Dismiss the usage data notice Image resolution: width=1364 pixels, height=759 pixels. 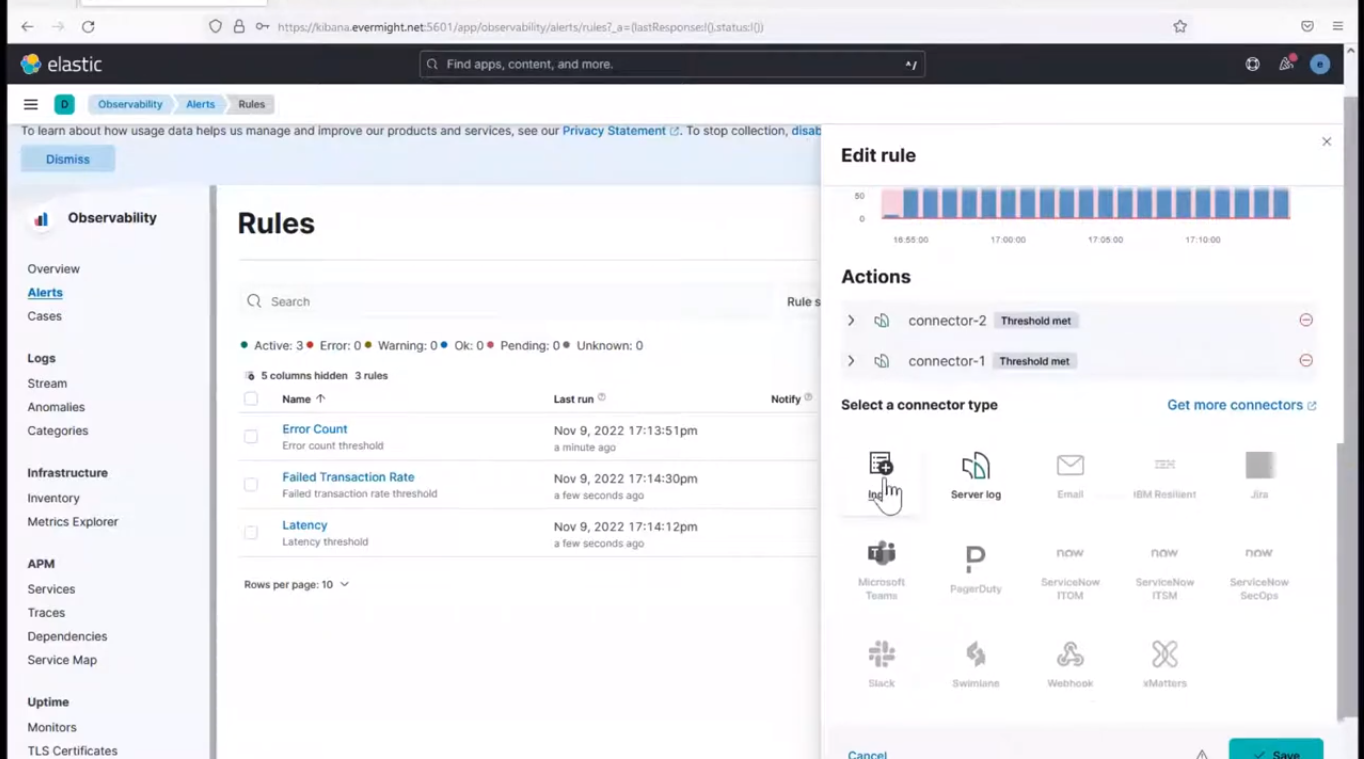(x=68, y=159)
